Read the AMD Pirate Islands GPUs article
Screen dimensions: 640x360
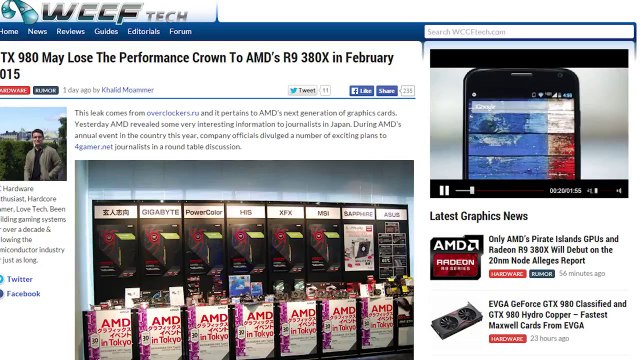tap(553, 250)
